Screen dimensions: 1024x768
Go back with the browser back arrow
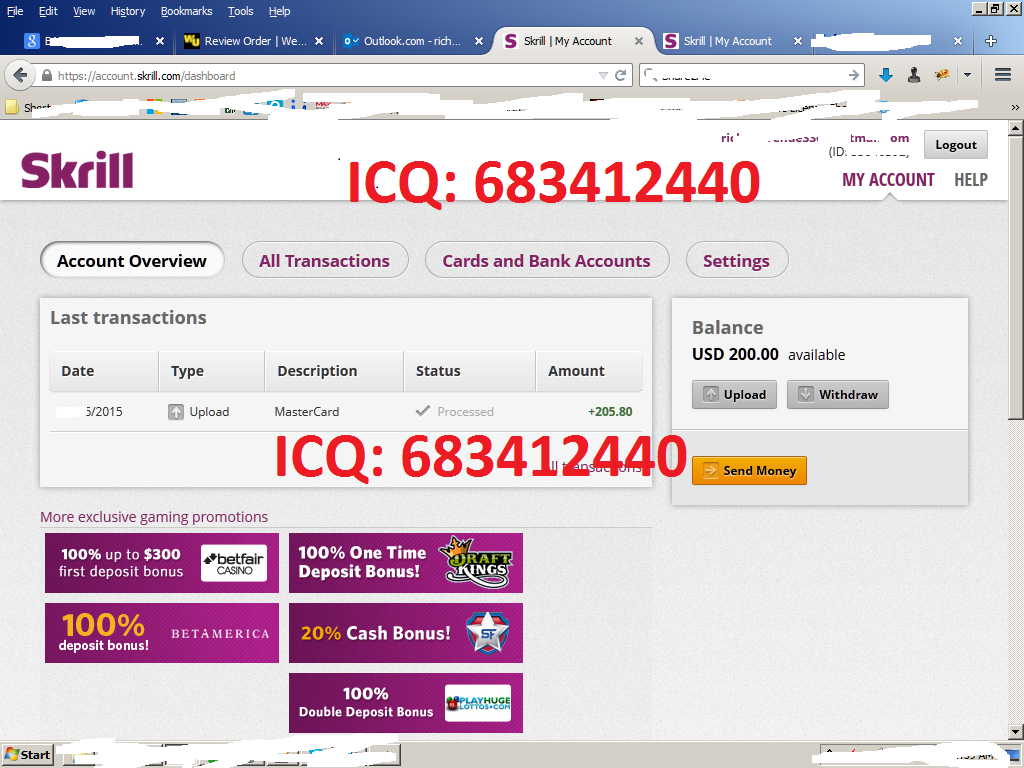coord(20,75)
